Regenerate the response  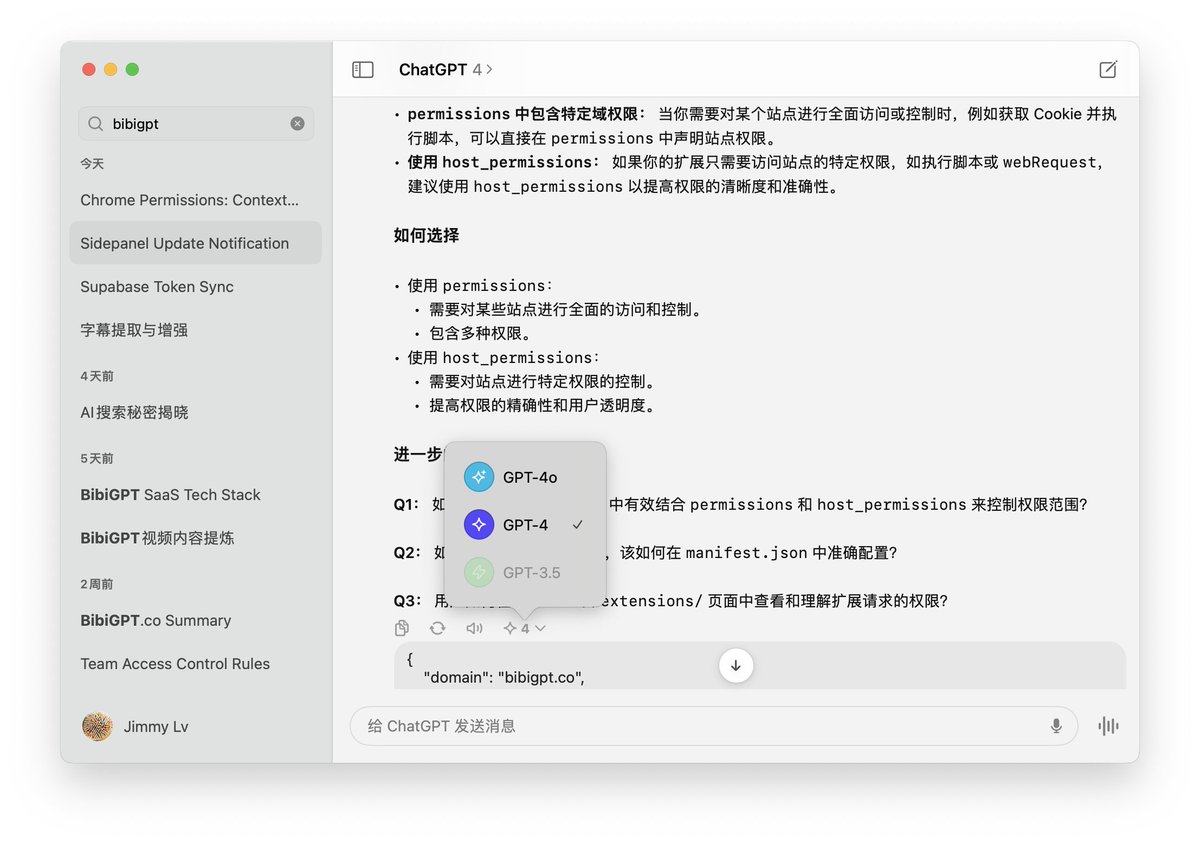pos(438,628)
